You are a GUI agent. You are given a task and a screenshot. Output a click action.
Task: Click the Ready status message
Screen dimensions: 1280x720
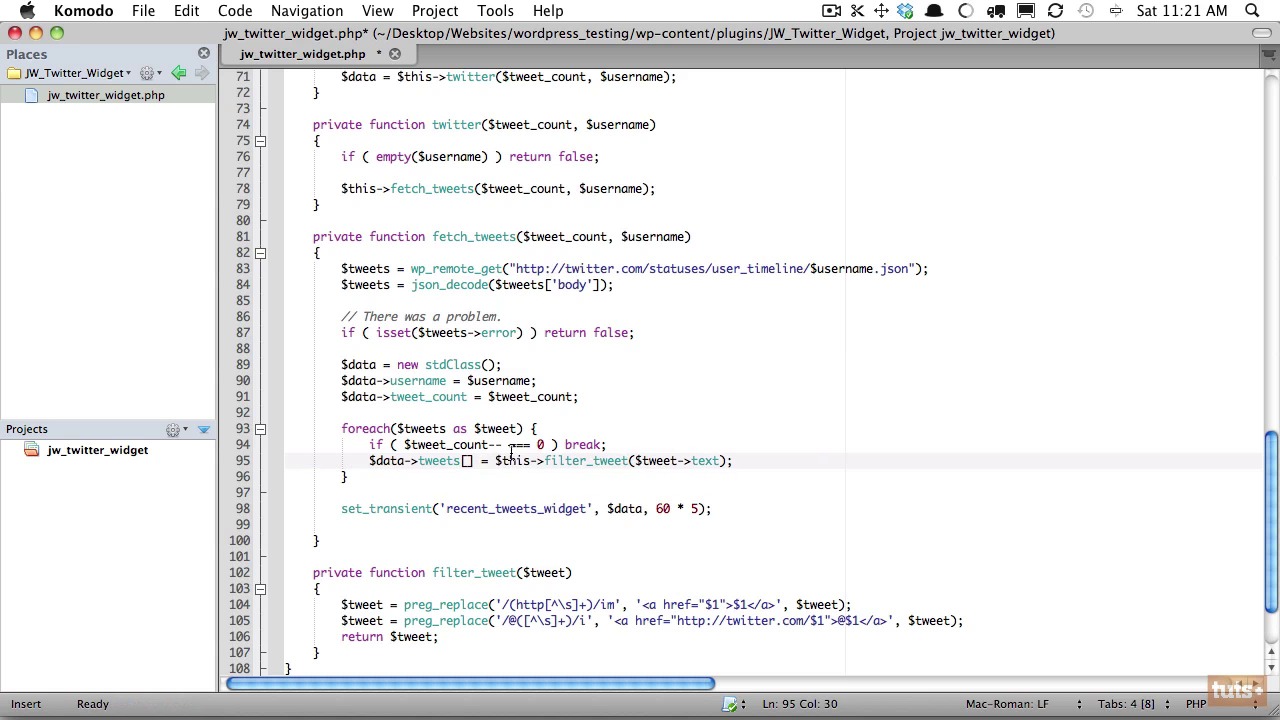click(x=93, y=704)
